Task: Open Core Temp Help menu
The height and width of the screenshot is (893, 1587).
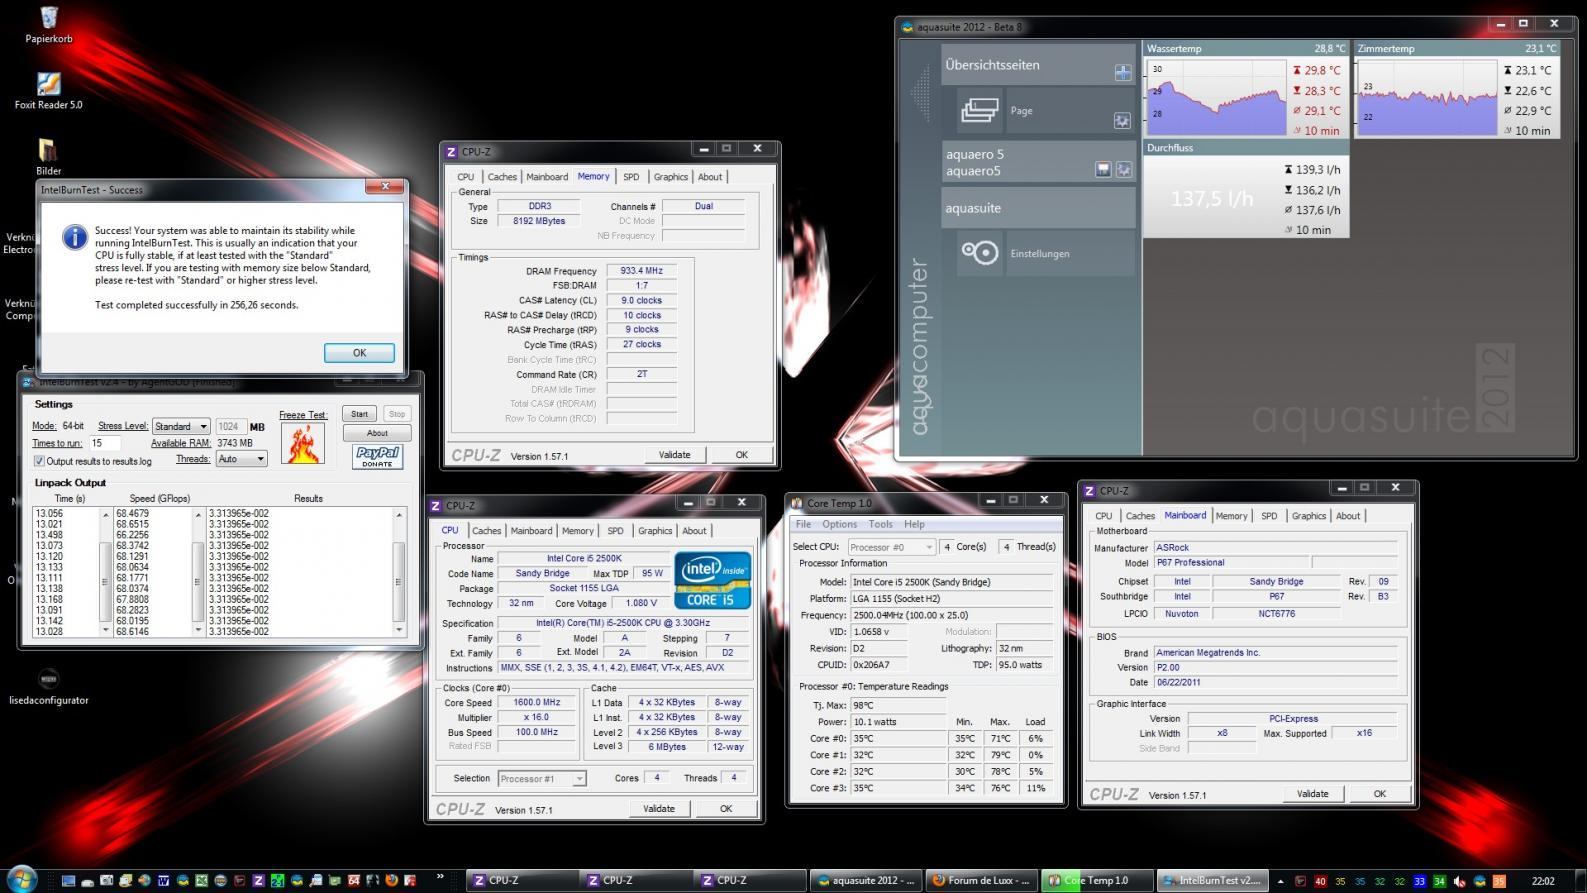Action: 914,524
